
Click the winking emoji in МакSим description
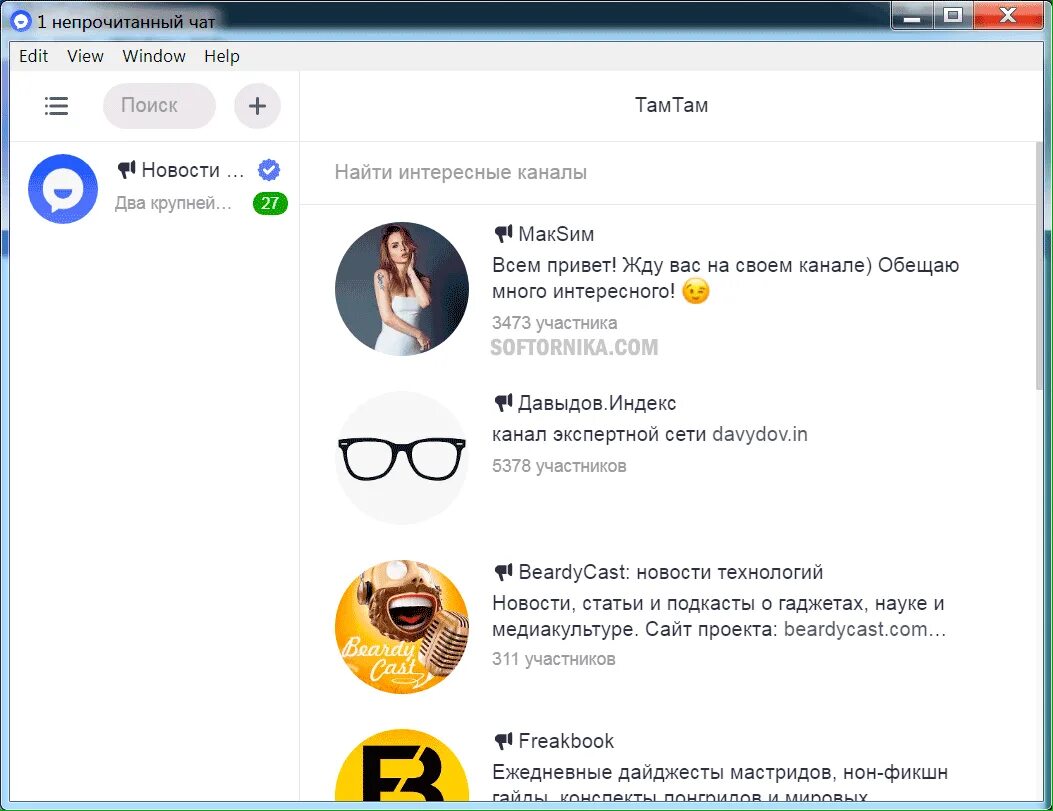696,291
